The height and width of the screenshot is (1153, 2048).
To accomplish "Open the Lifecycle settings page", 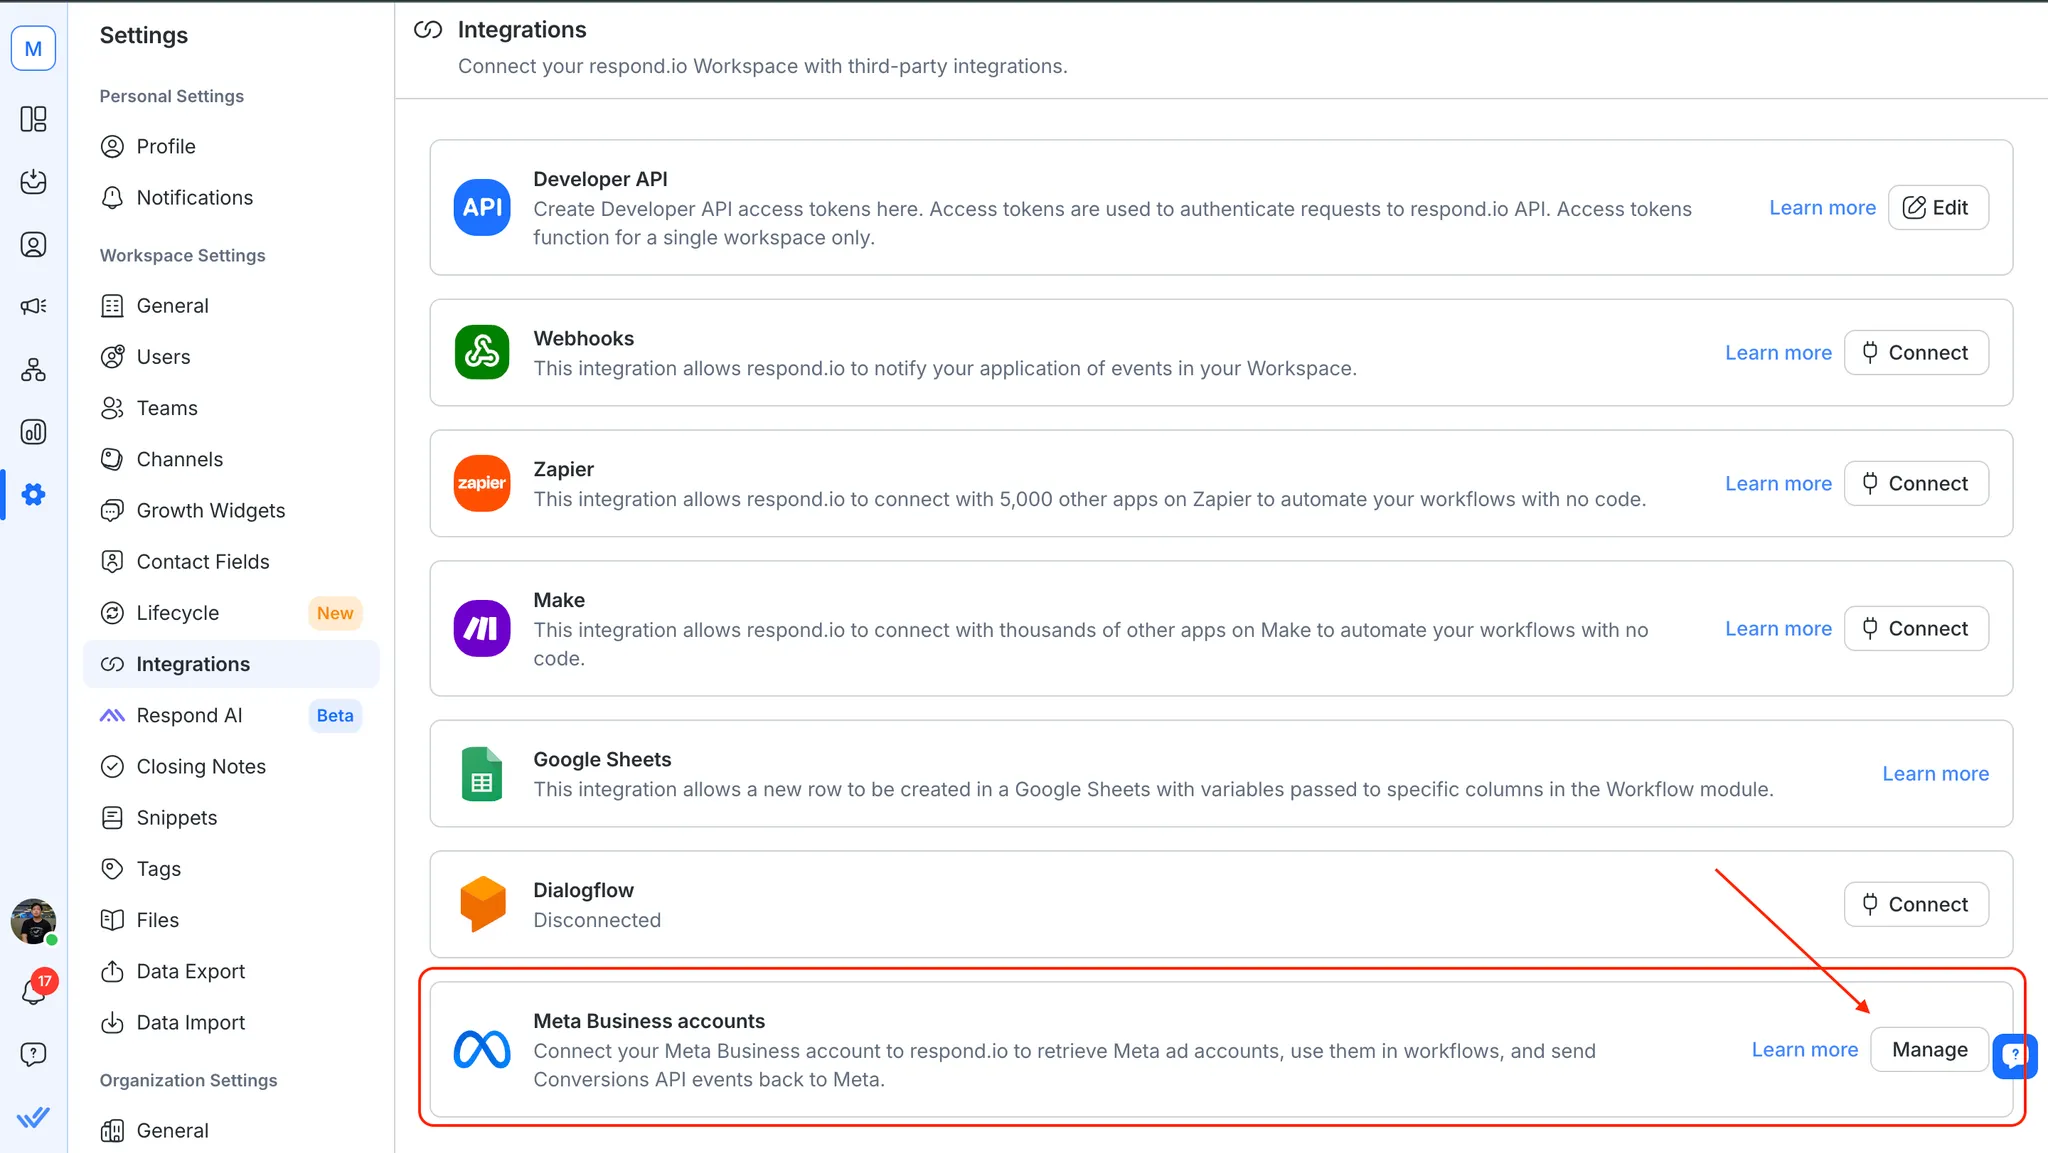I will click(177, 613).
